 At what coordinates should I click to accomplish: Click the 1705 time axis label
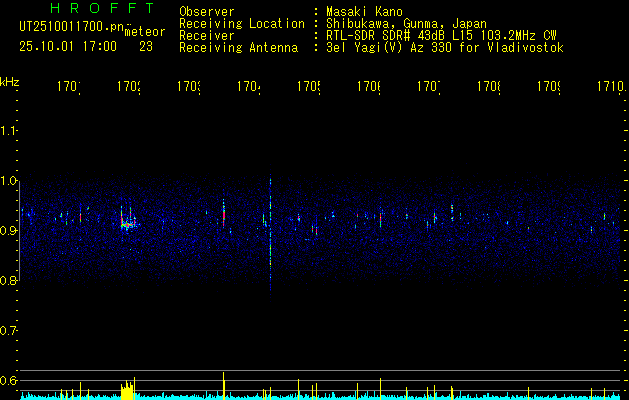[x=309, y=86]
